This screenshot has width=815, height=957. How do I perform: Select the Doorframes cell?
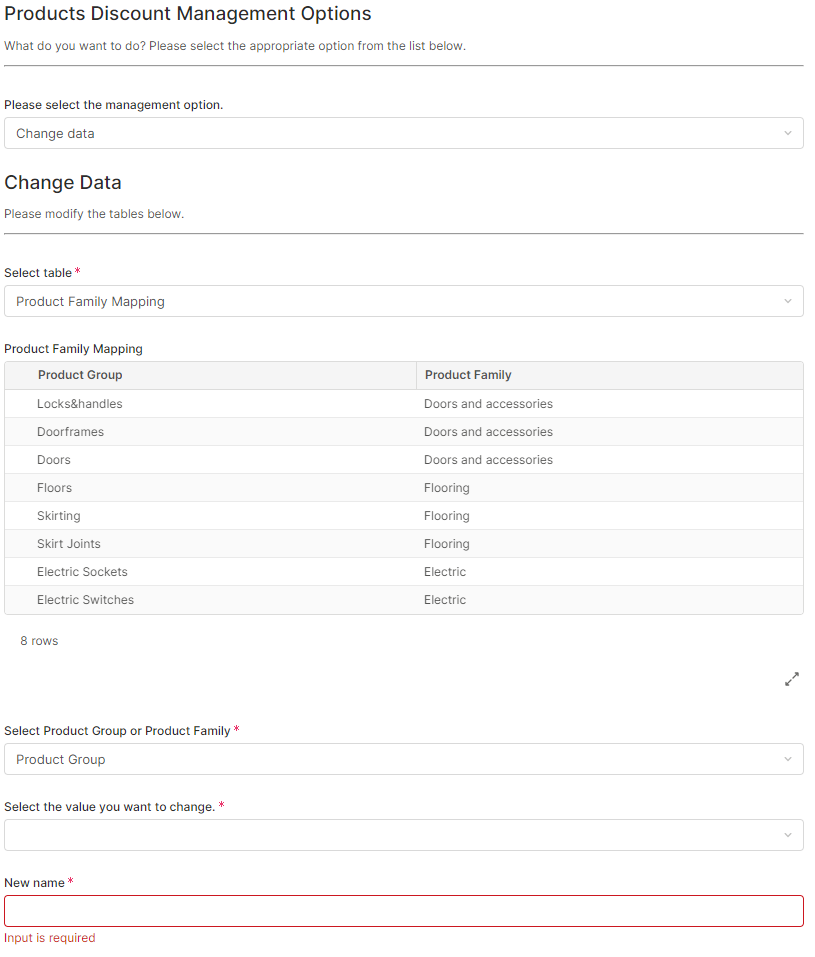tap(211, 432)
